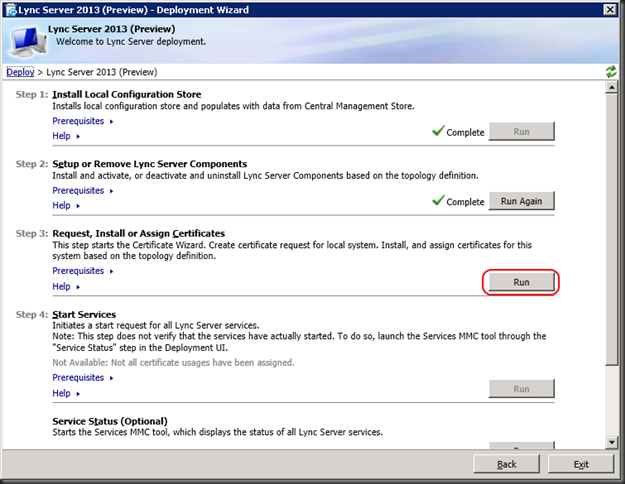Expand Help under Step 1
The image size is (625, 484).
(x=66, y=136)
